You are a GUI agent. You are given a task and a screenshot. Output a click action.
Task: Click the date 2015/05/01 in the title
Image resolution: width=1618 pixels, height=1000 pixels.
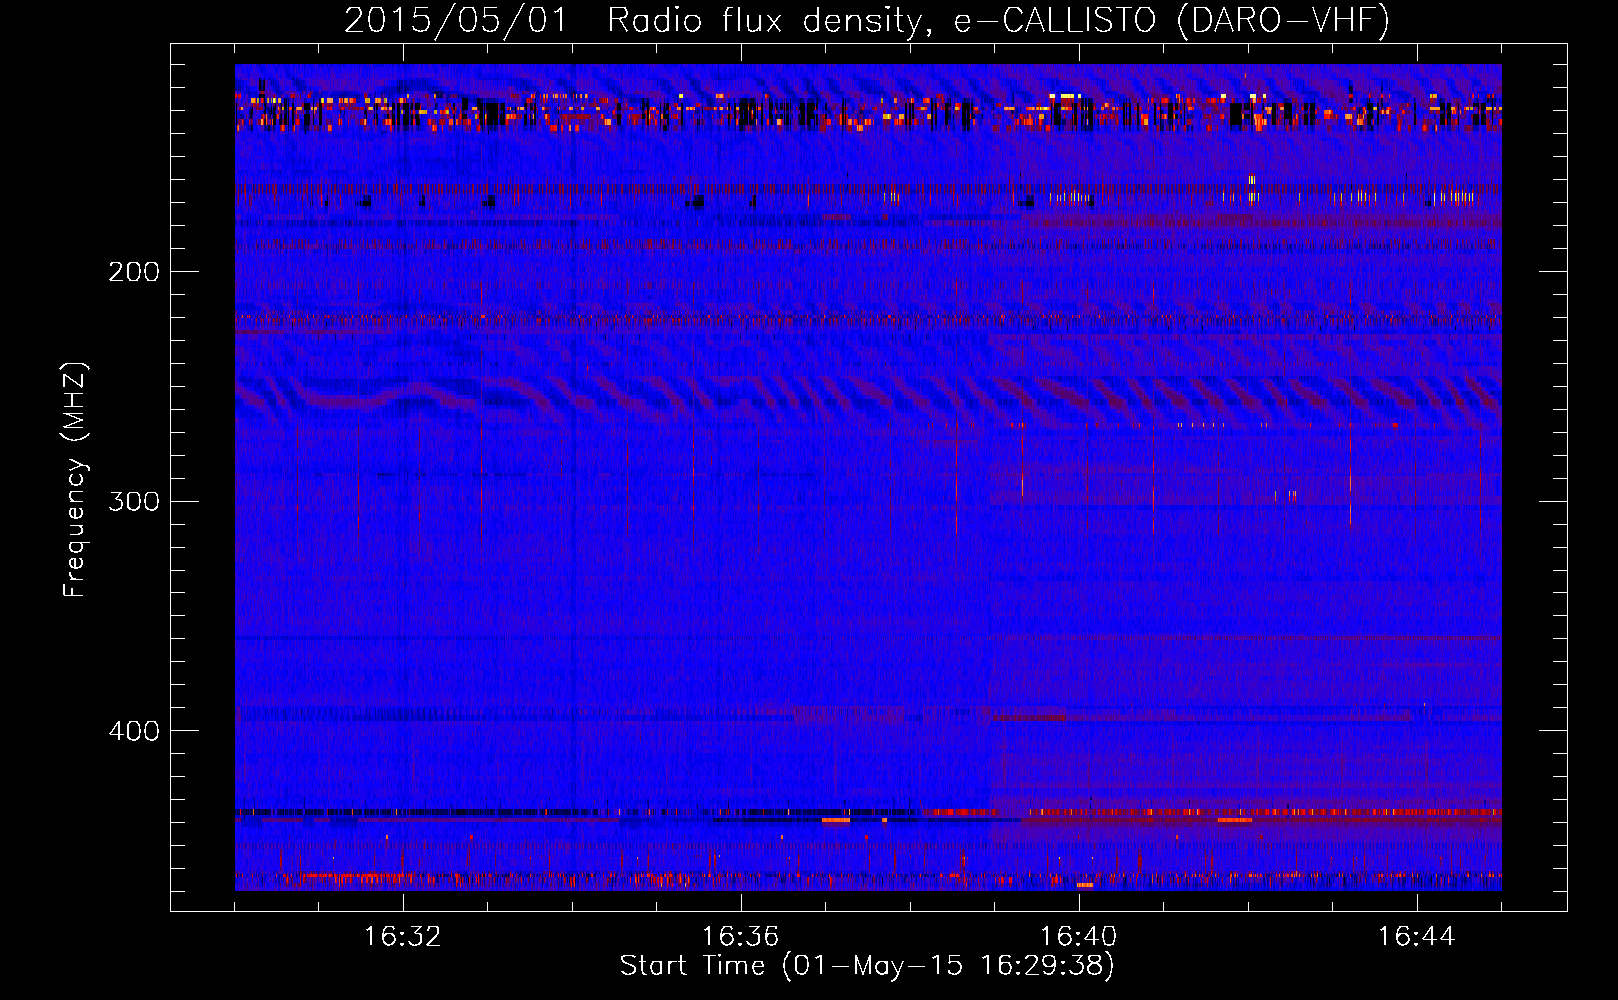coord(455,21)
